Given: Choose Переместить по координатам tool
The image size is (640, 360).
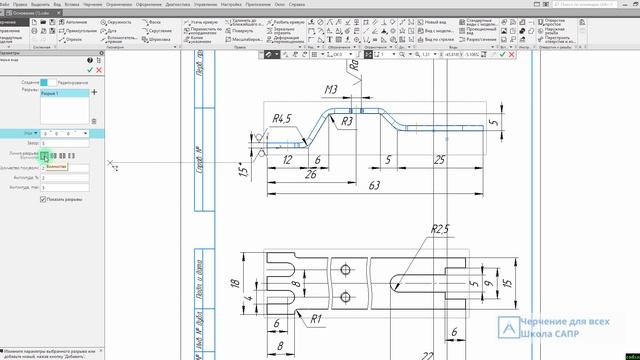Looking at the screenshot, I should pos(203,31).
